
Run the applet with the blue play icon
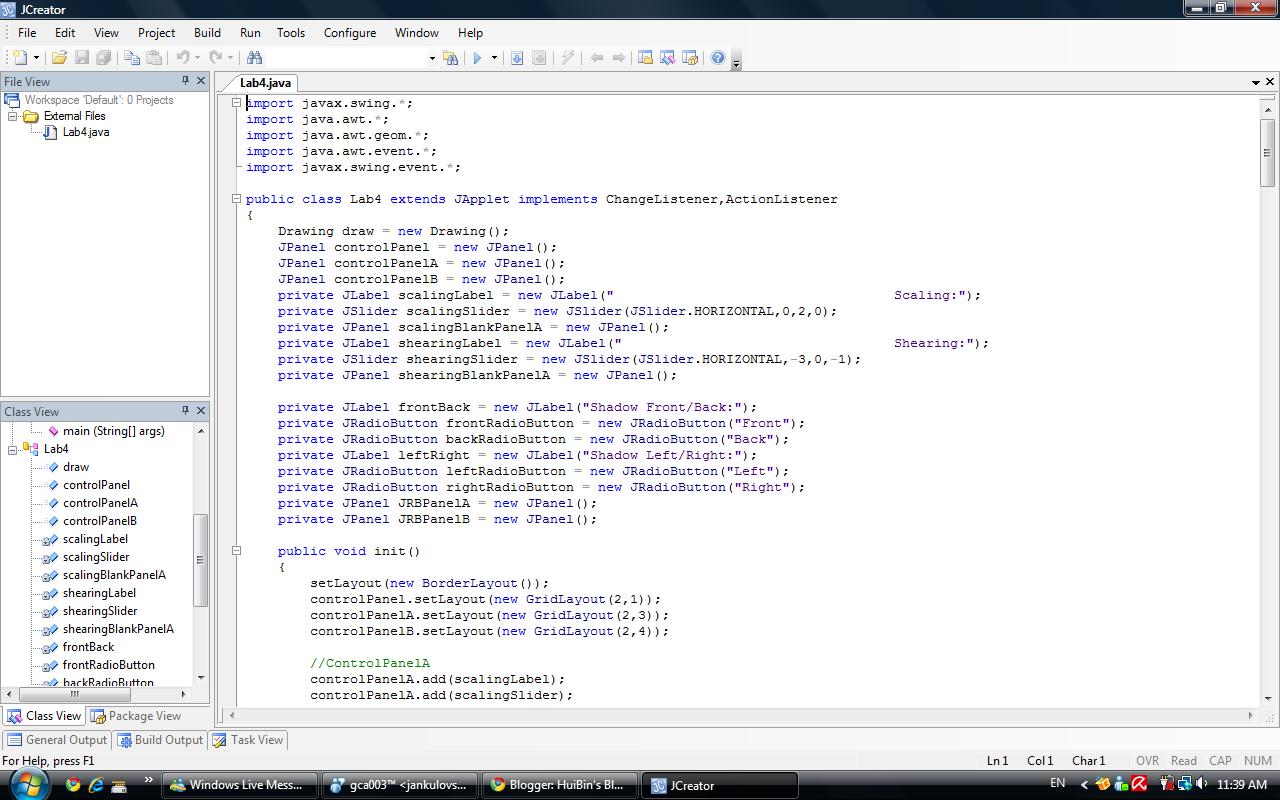point(479,57)
